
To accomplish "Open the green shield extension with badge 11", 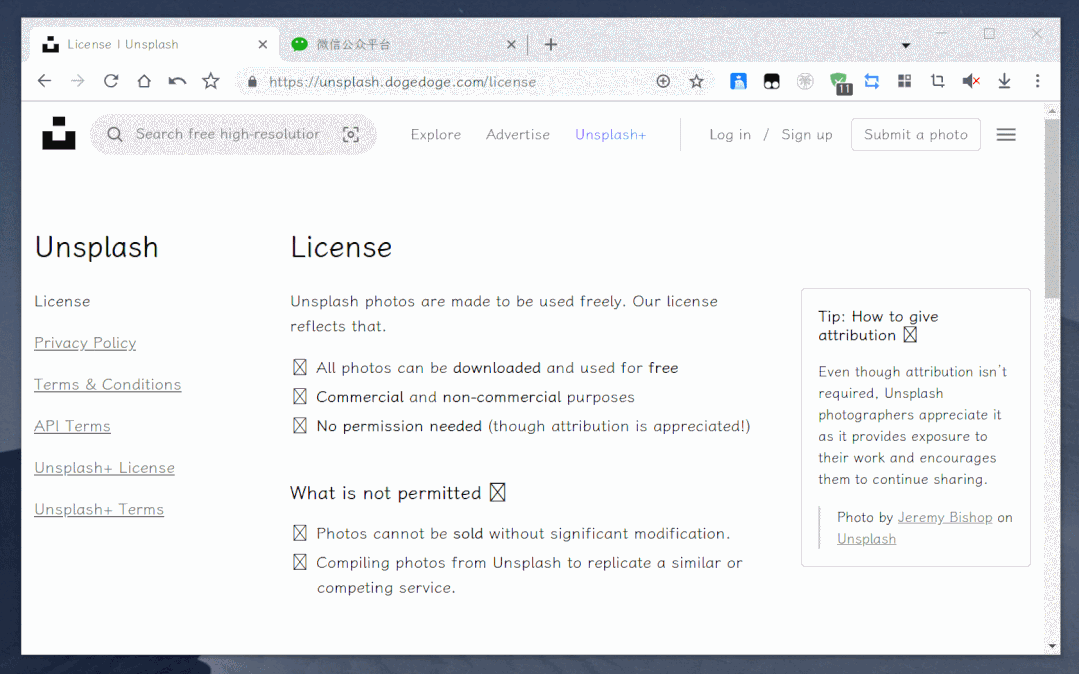I will [840, 83].
